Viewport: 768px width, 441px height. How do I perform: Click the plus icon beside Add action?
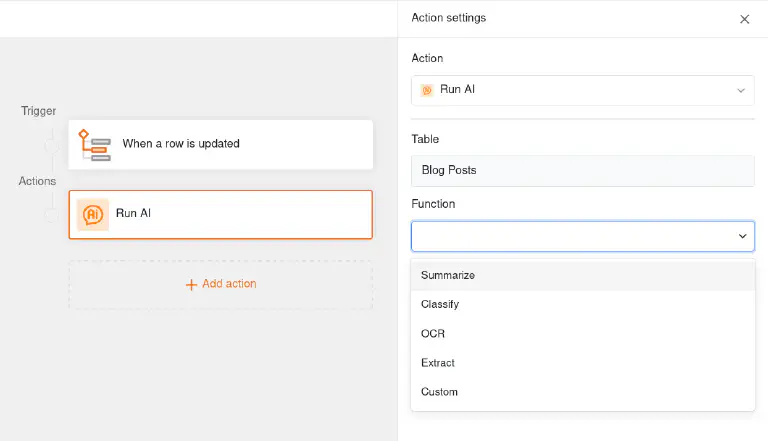191,284
